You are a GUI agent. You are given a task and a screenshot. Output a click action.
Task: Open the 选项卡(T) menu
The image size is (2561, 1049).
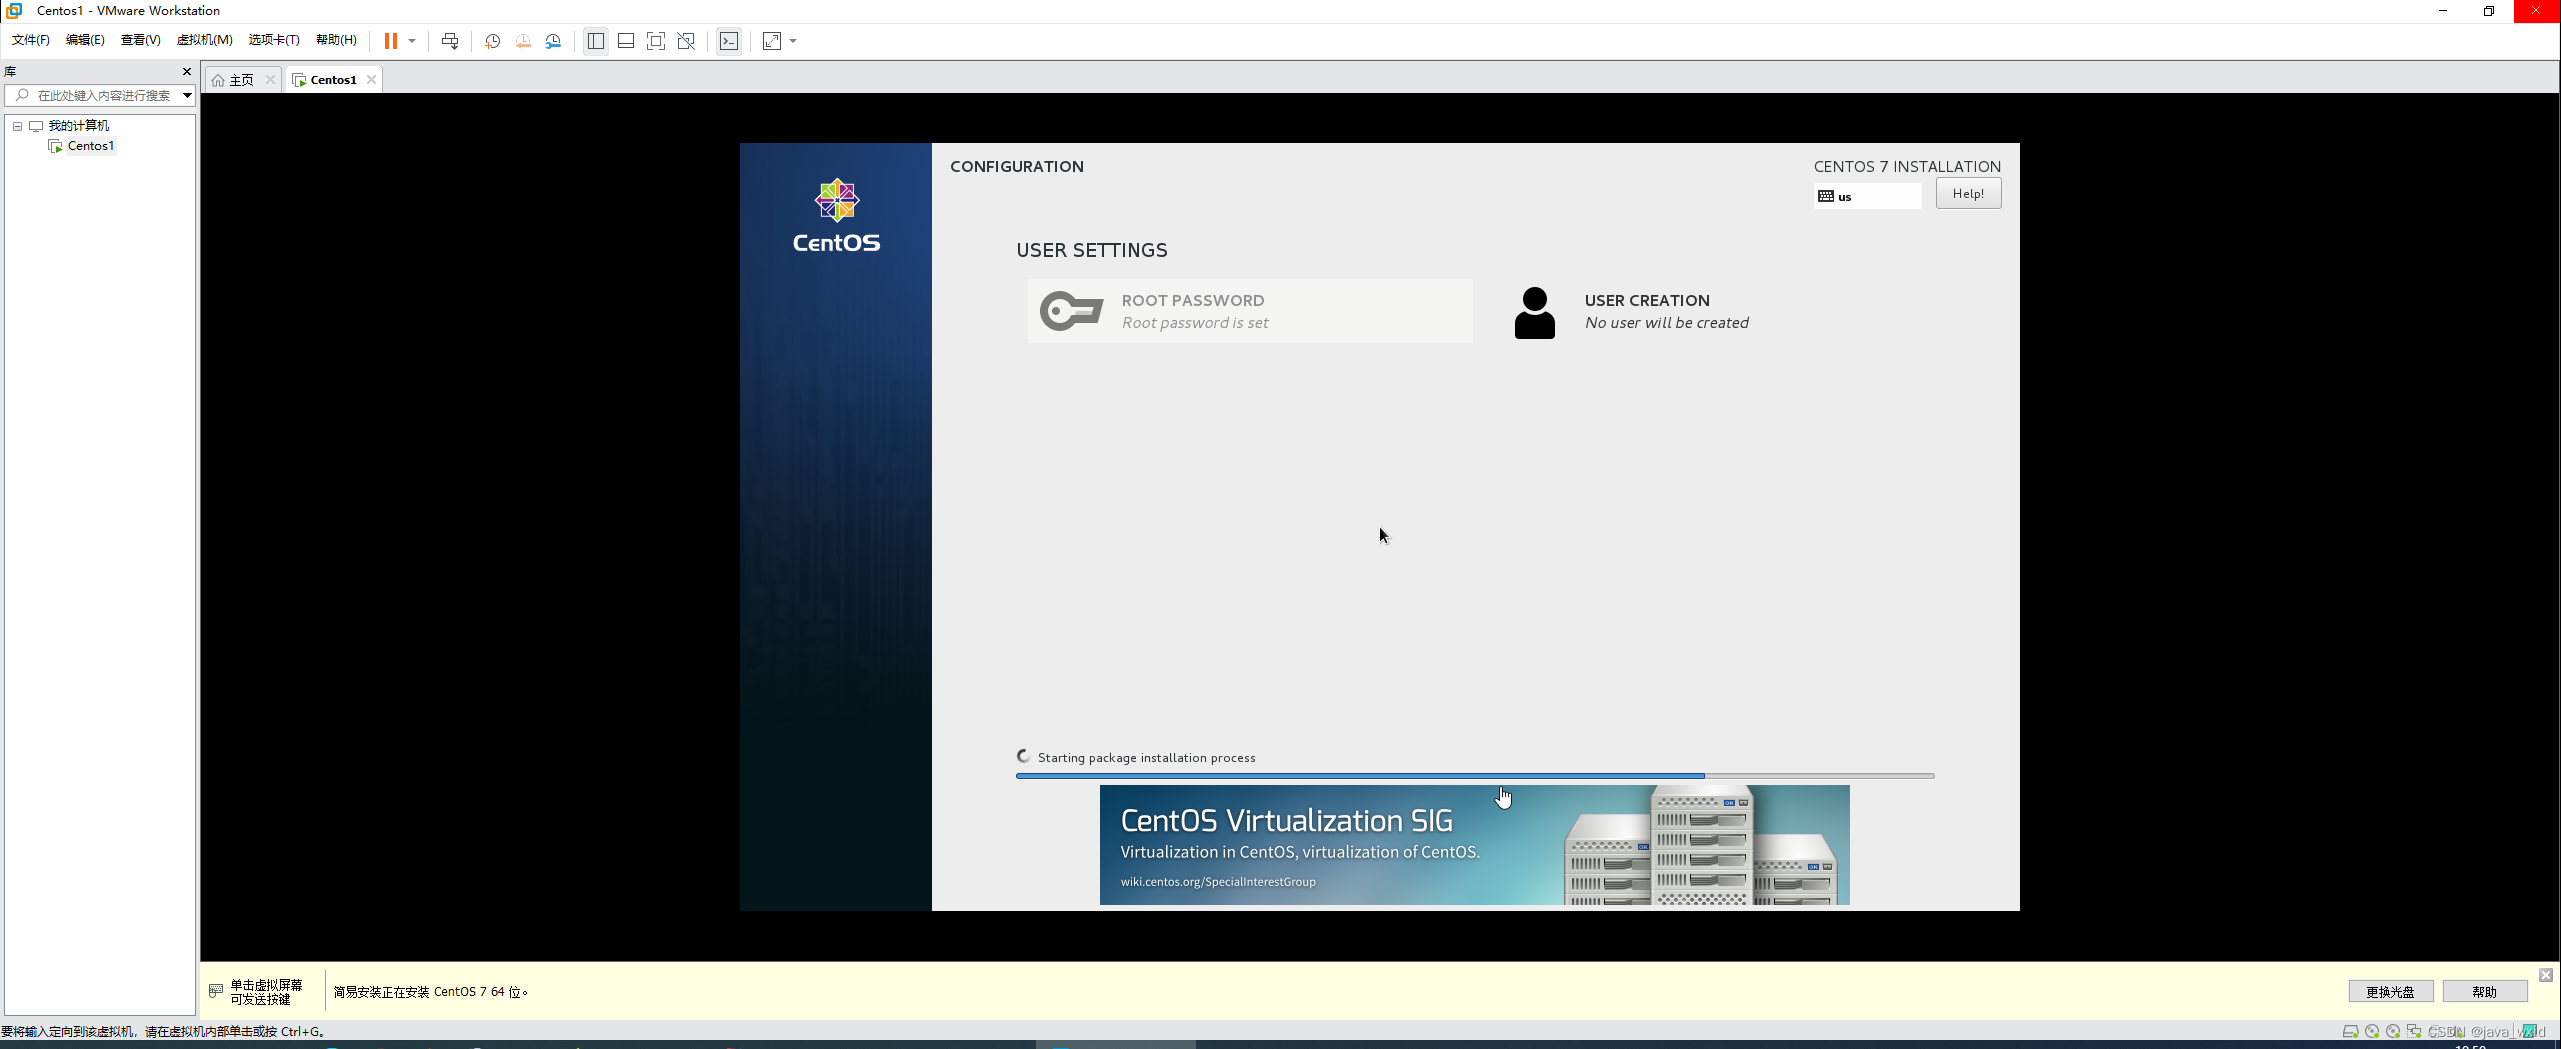click(x=274, y=40)
